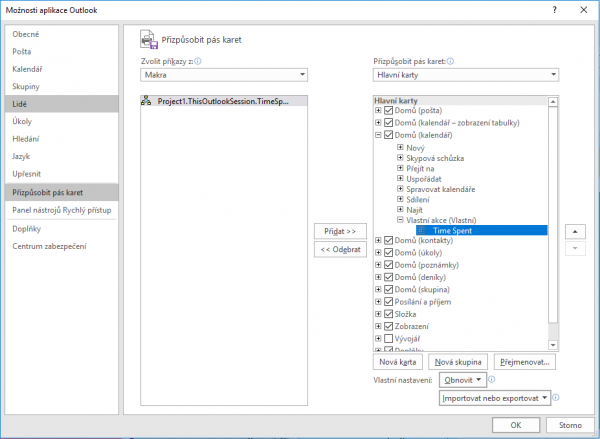Collapse the Vlastní akce (Vlastní) group
Viewport: 600px width, 439px height.
click(400, 220)
